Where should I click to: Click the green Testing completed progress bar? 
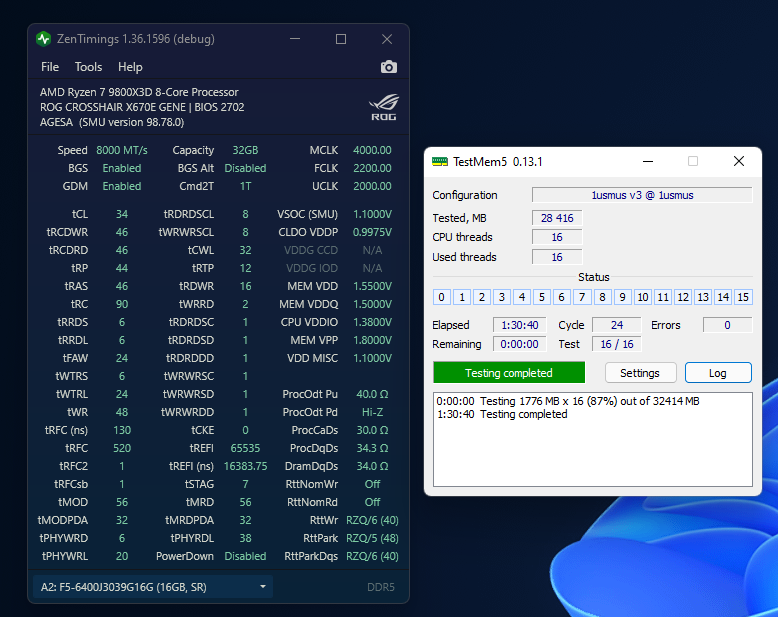509,373
